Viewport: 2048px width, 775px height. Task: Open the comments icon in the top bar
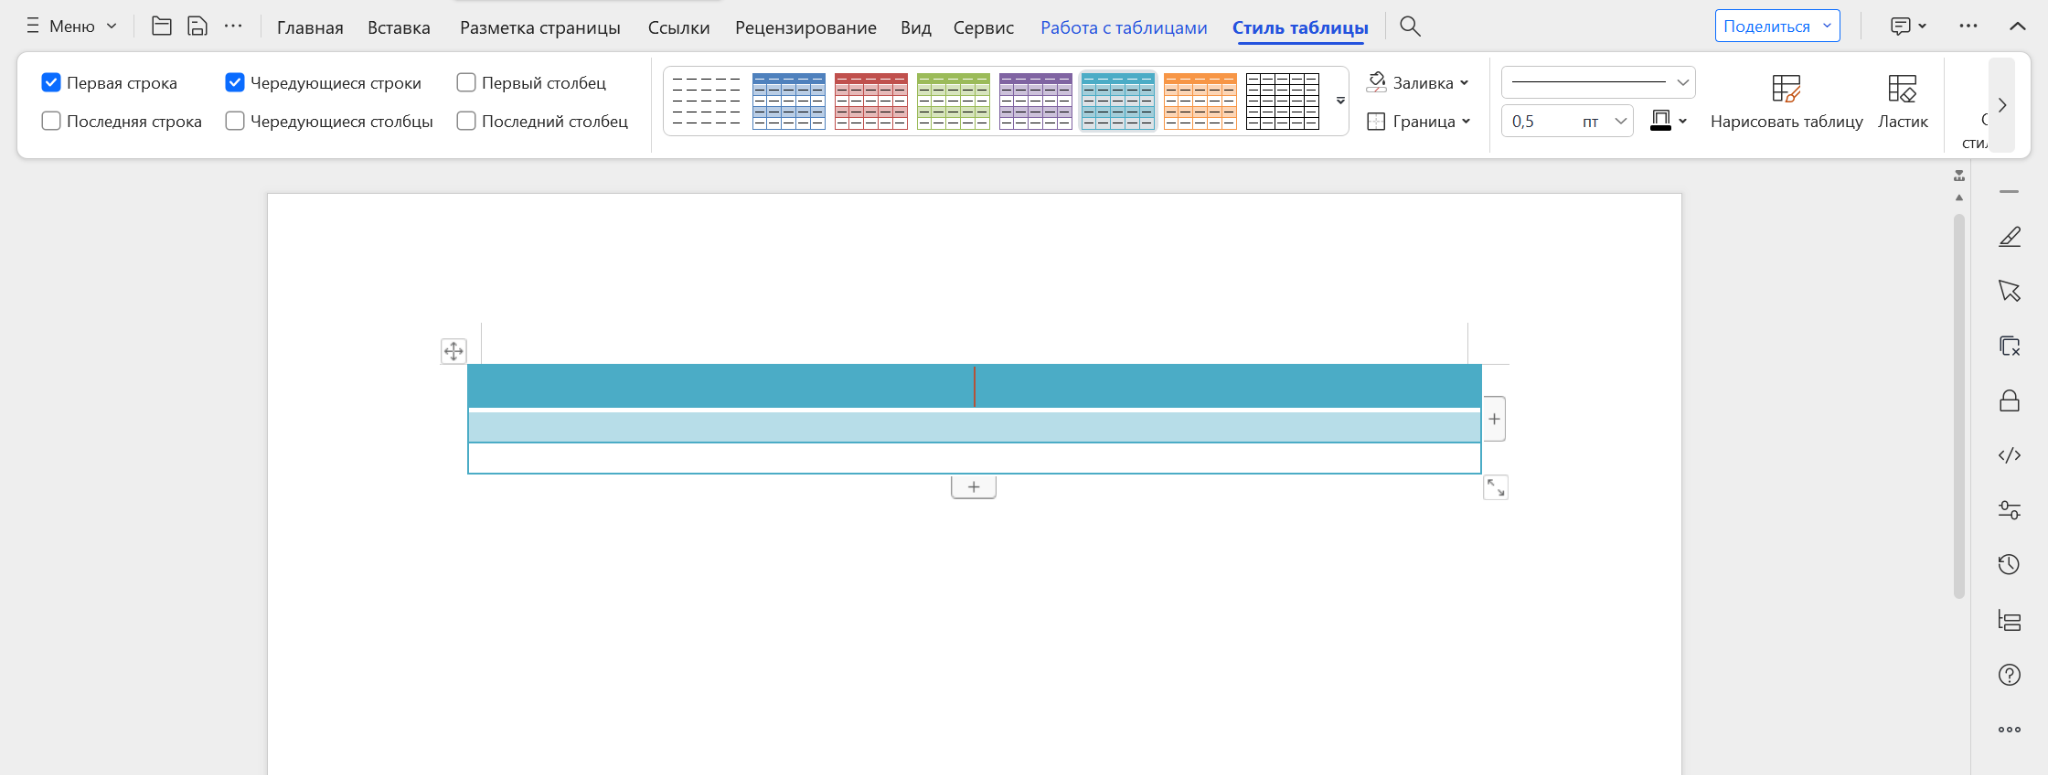1901,26
